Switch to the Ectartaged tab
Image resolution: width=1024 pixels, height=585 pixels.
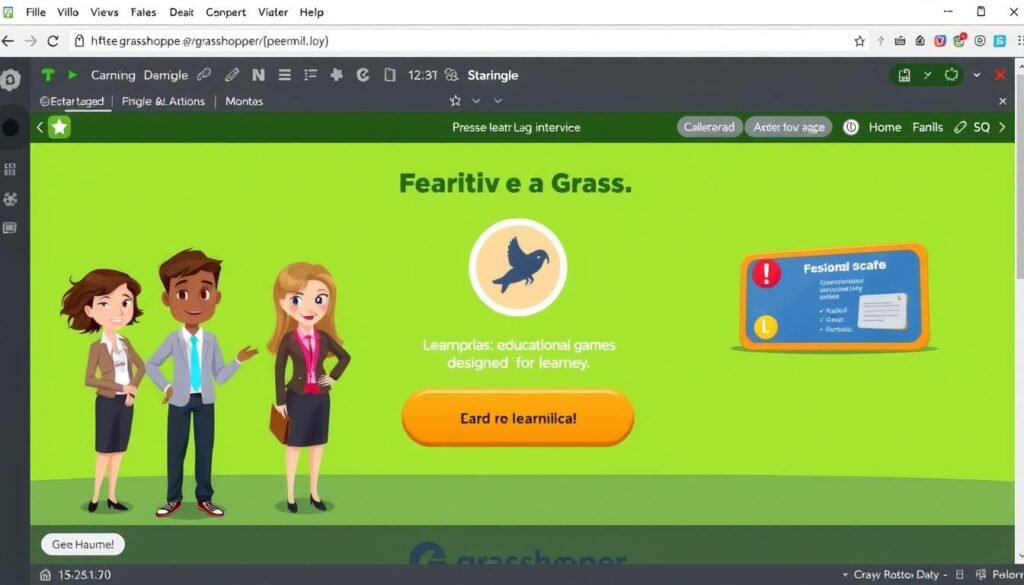[x=72, y=101]
